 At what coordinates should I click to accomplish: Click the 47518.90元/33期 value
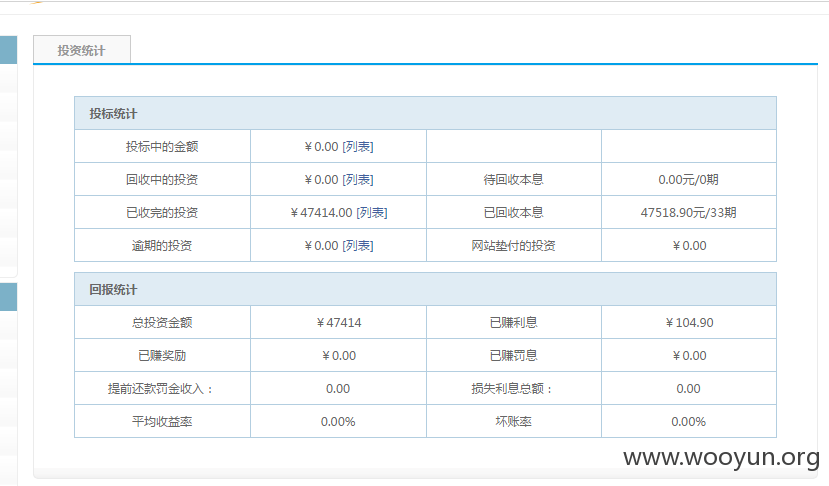[x=688, y=213]
